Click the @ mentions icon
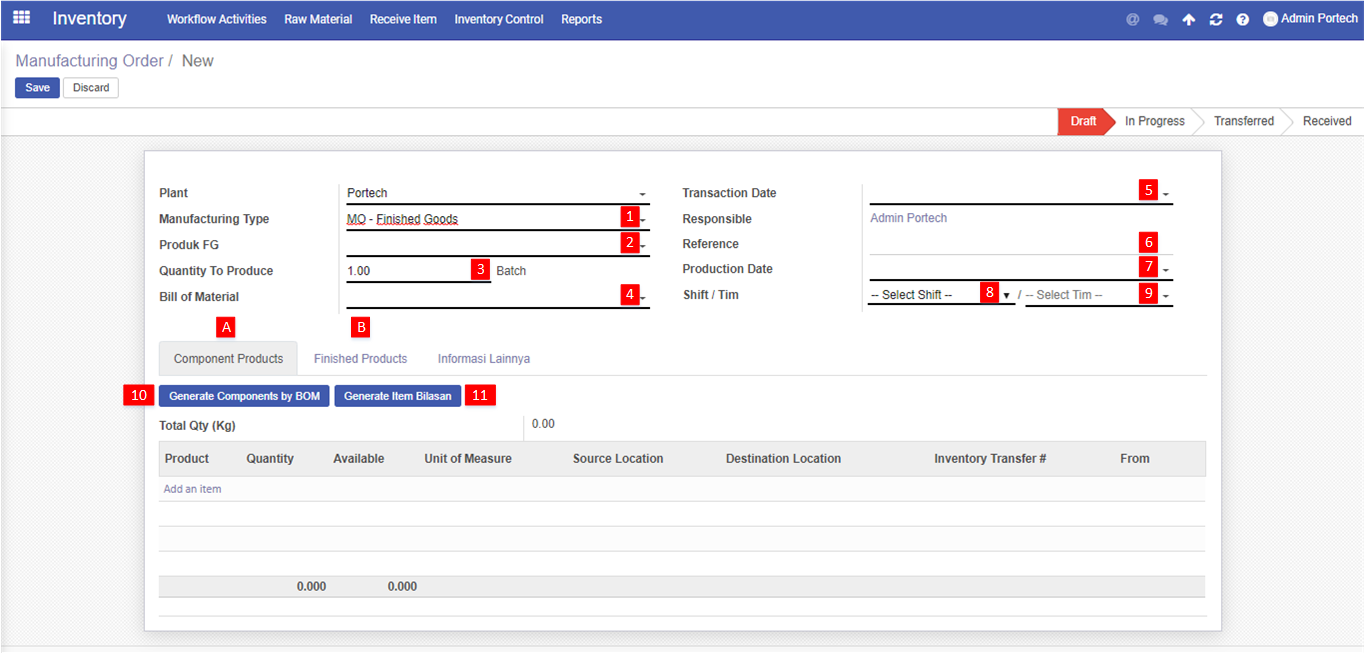This screenshot has width=1365, height=654. [1133, 19]
